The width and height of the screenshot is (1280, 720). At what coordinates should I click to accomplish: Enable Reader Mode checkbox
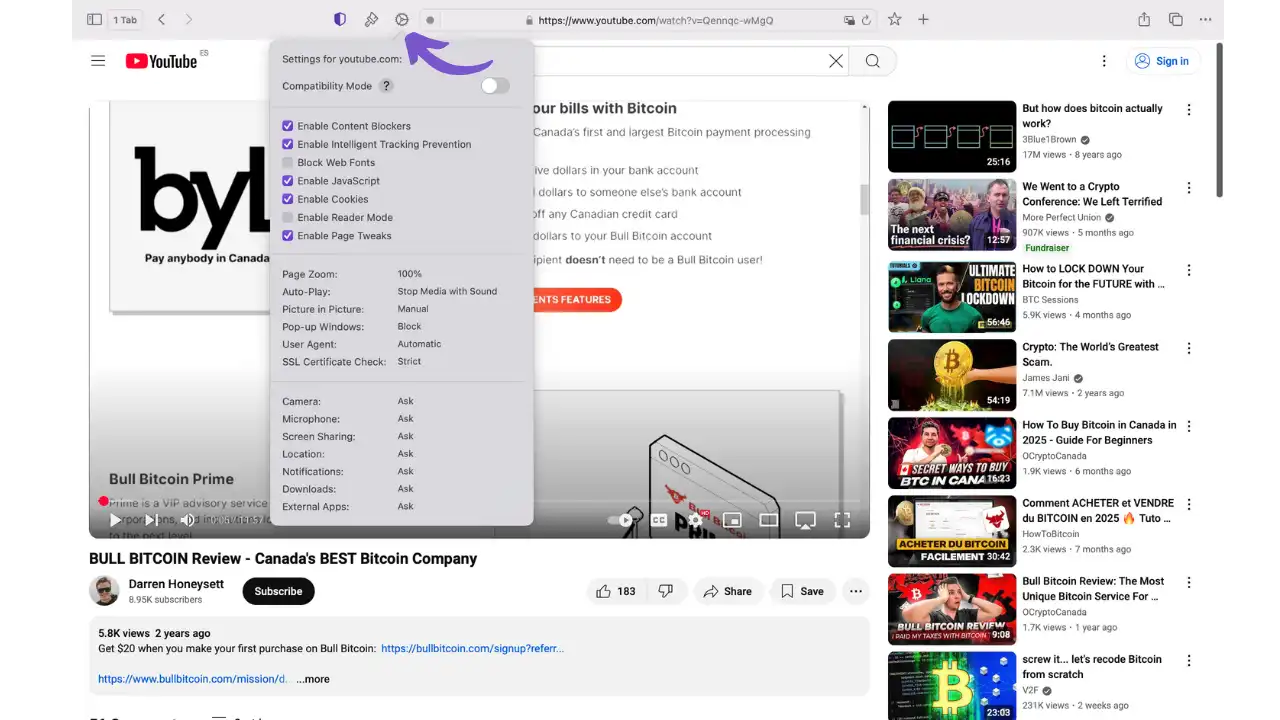(x=288, y=217)
